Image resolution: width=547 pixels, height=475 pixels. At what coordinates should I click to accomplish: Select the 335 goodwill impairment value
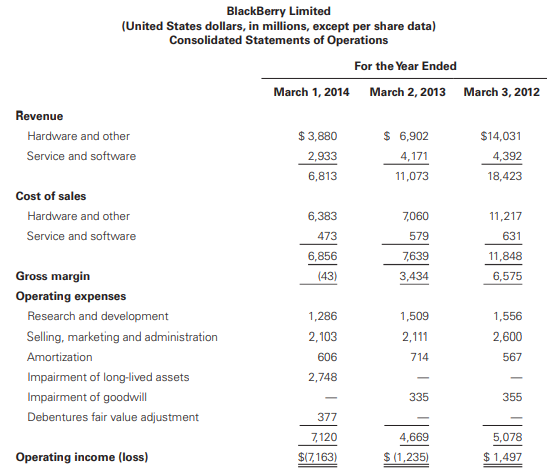point(419,397)
